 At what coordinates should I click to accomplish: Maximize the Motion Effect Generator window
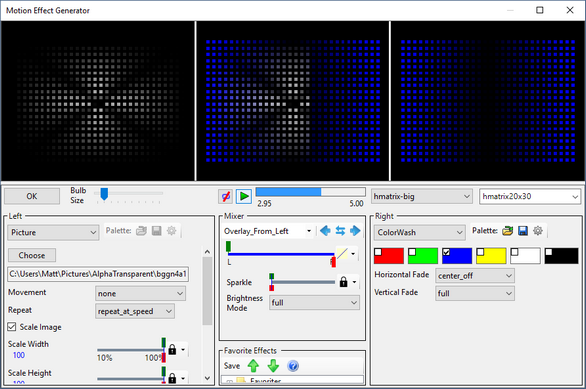pyautogui.click(x=540, y=10)
